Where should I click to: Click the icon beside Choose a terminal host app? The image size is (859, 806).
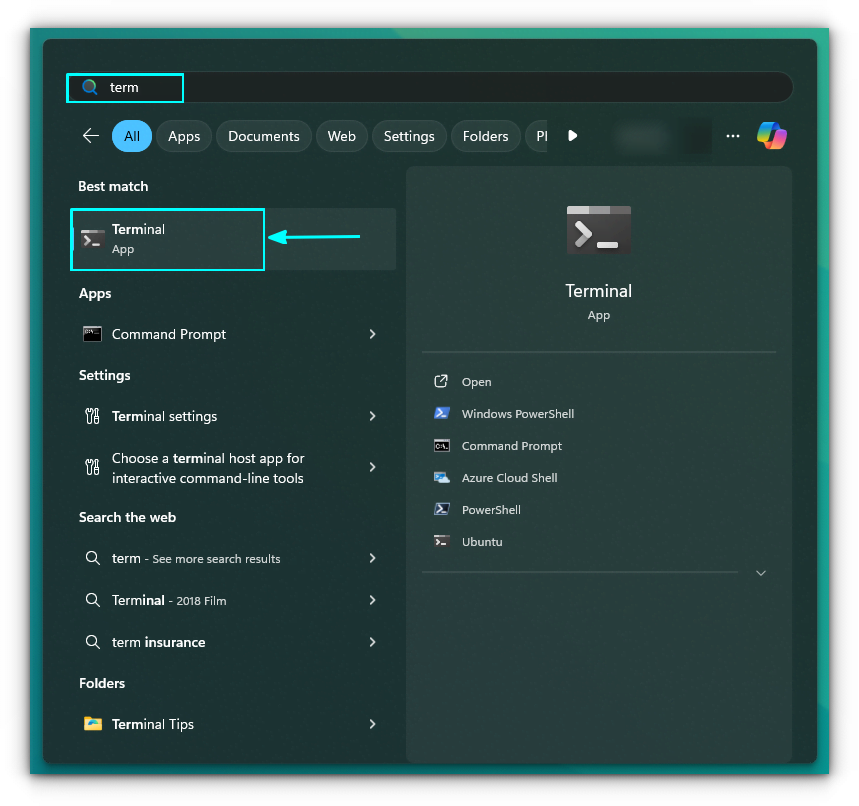(92, 467)
